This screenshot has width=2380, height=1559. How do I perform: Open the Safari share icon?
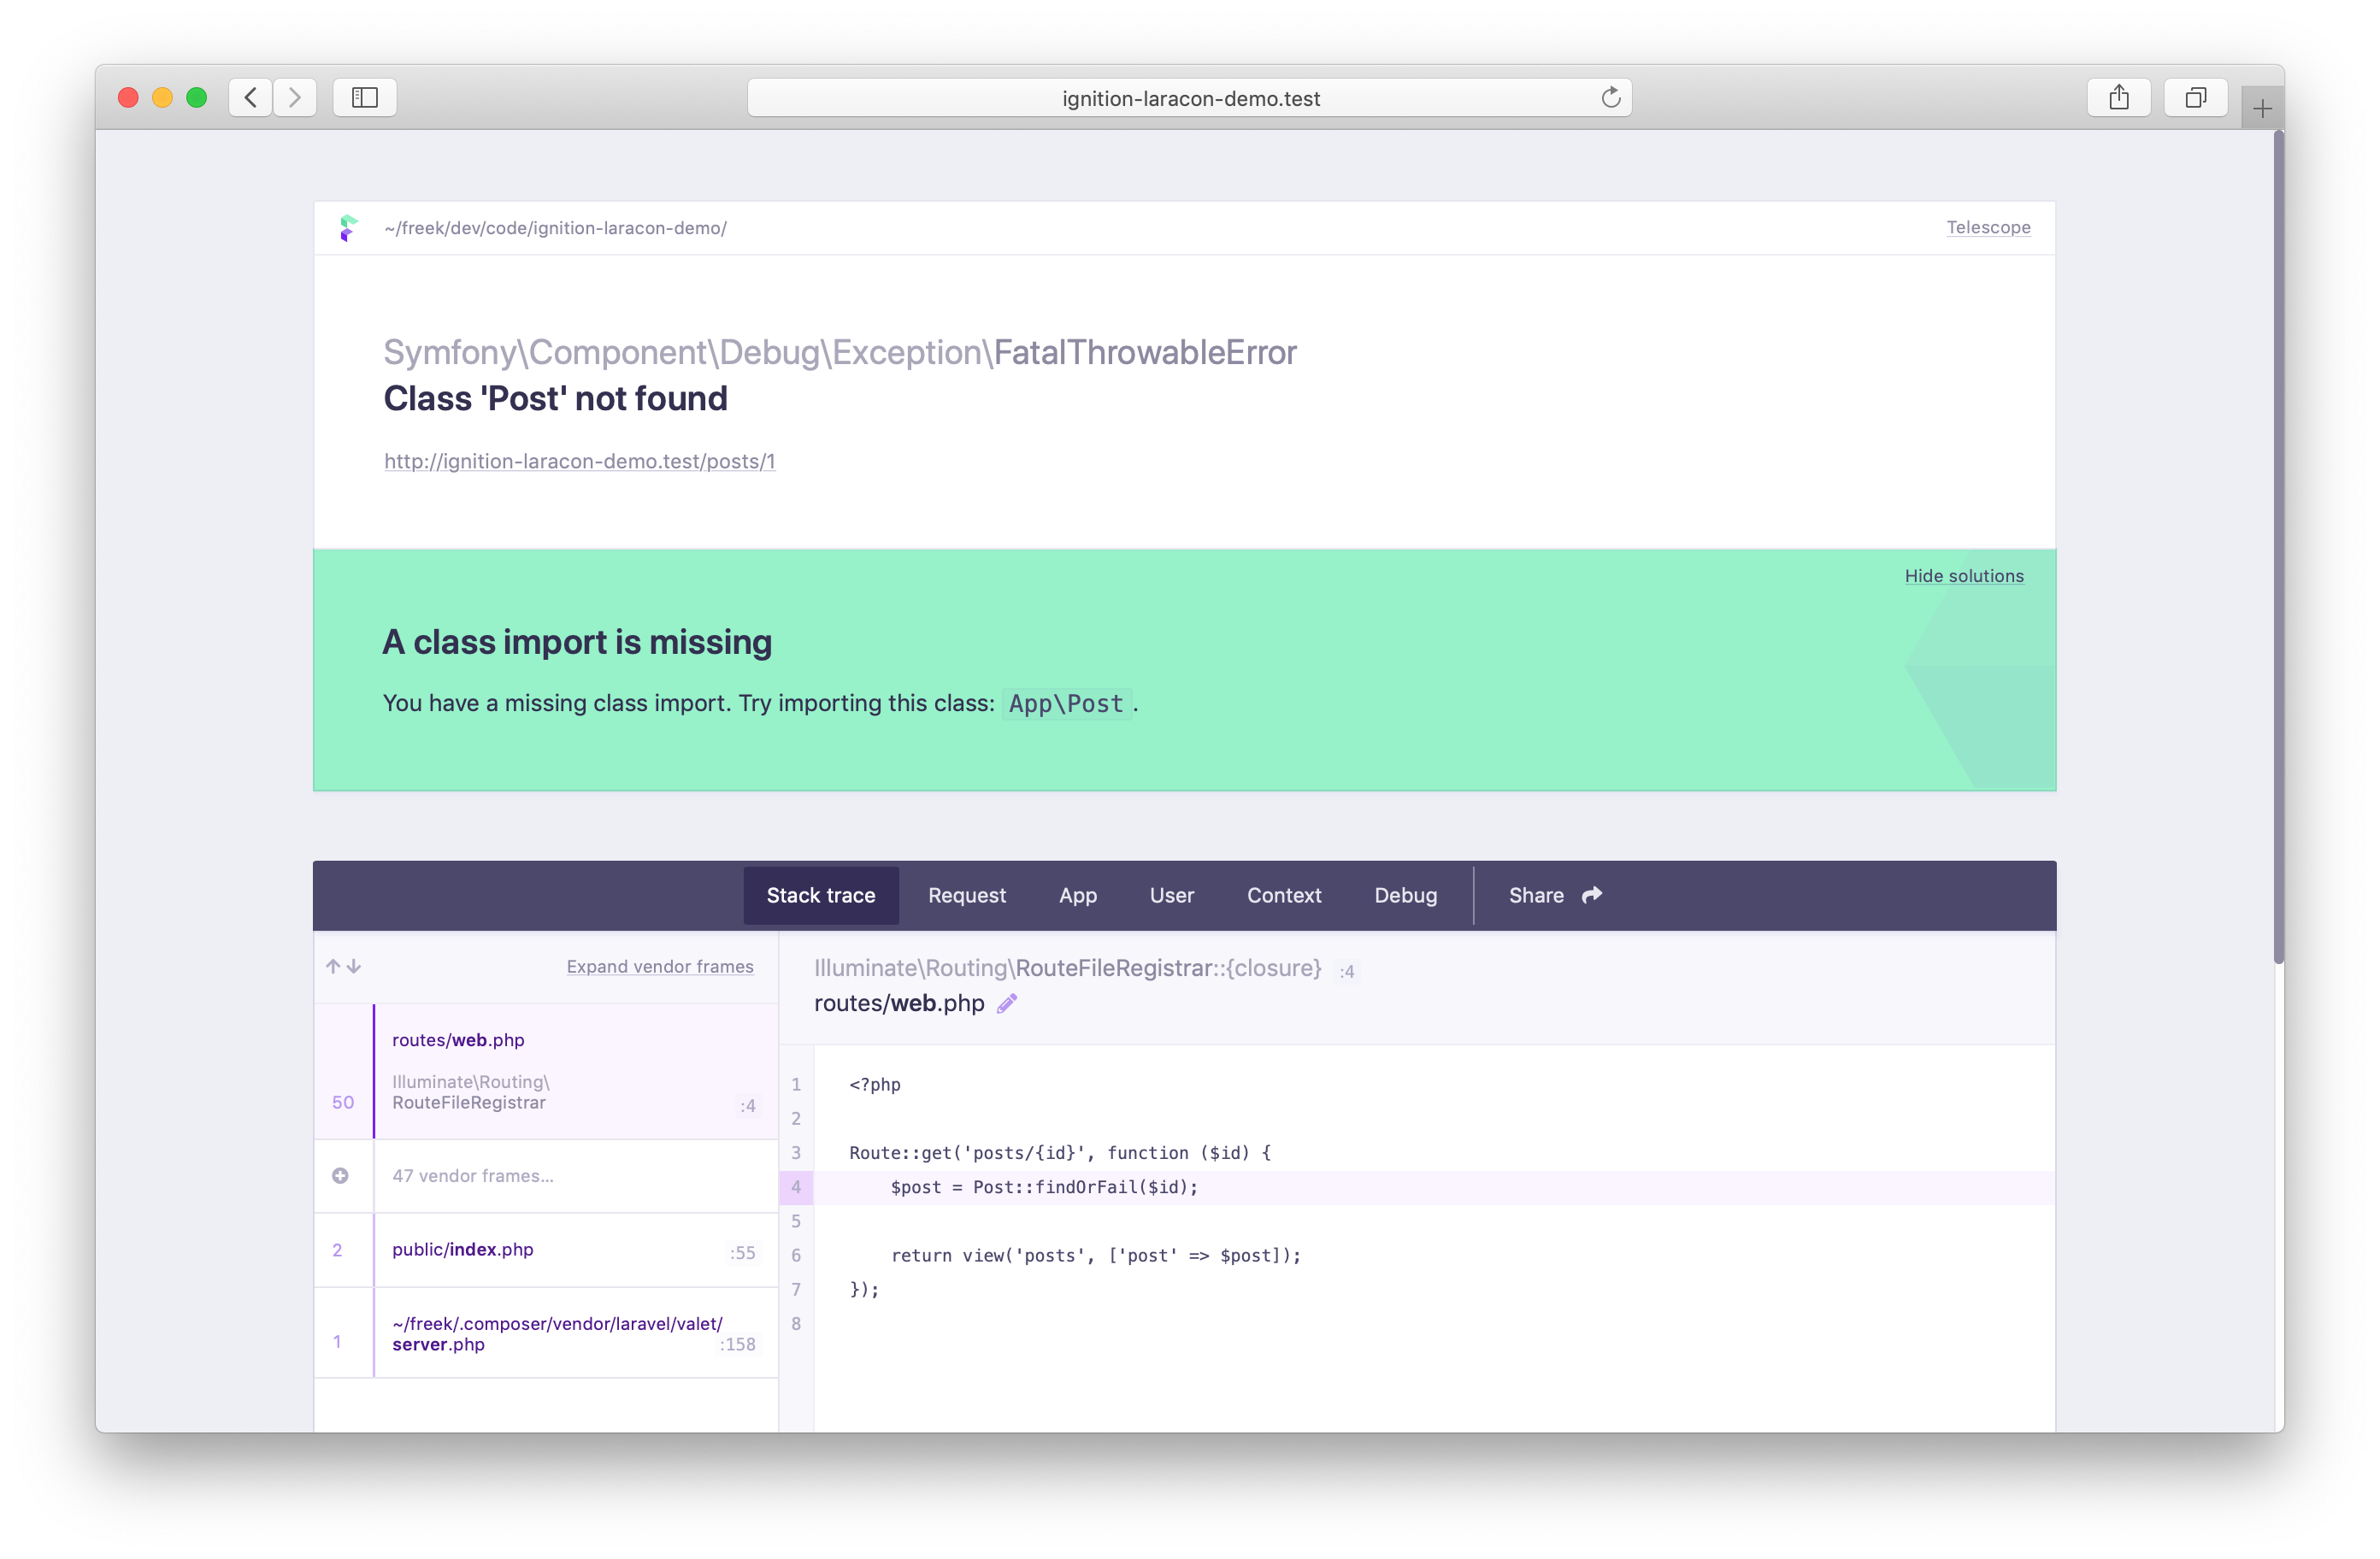point(2118,97)
